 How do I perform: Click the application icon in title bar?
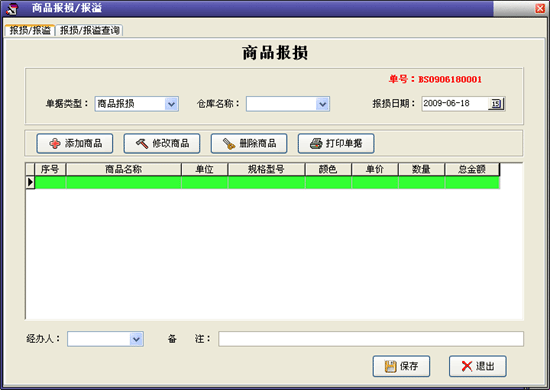coord(12,8)
